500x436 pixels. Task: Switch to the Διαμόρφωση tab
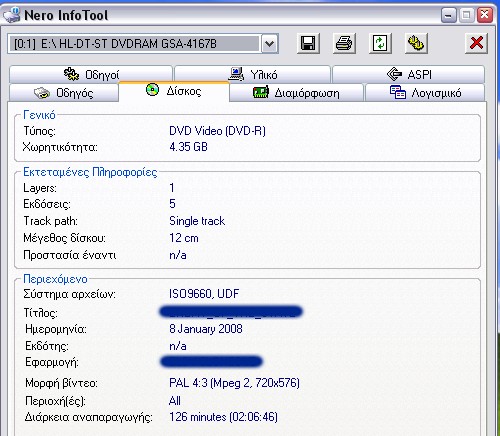pyautogui.click(x=296, y=92)
